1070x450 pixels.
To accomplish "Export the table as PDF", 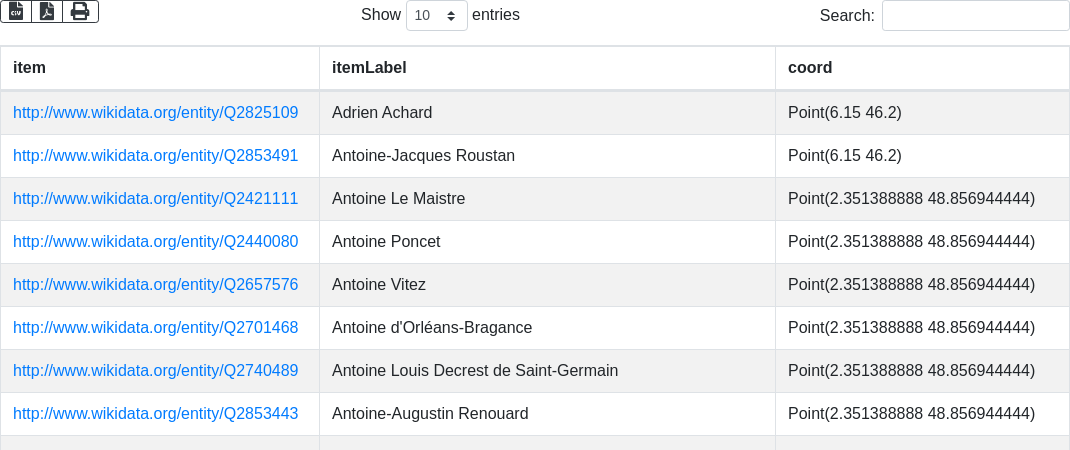I will point(47,11).
